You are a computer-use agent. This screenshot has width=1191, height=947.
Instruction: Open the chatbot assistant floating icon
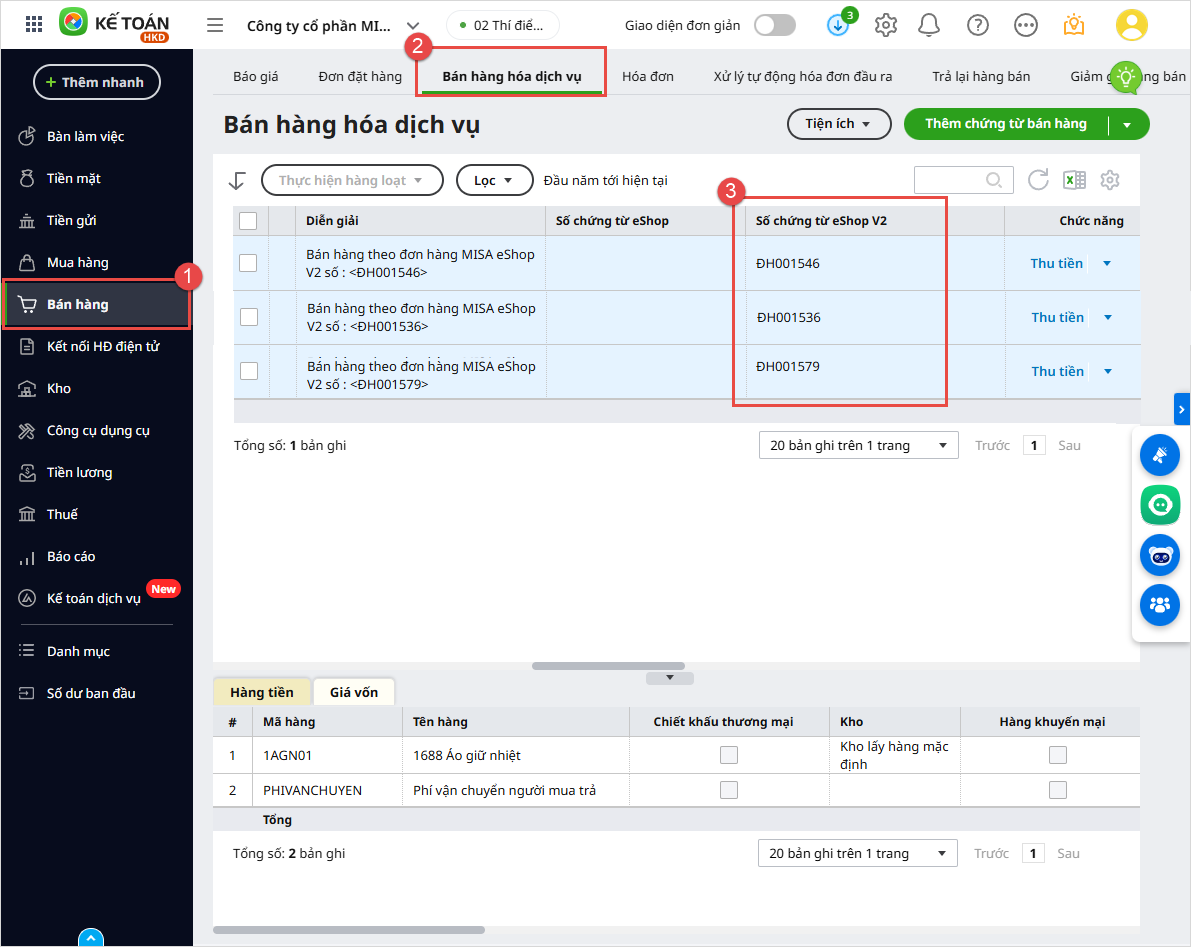[x=1160, y=554]
